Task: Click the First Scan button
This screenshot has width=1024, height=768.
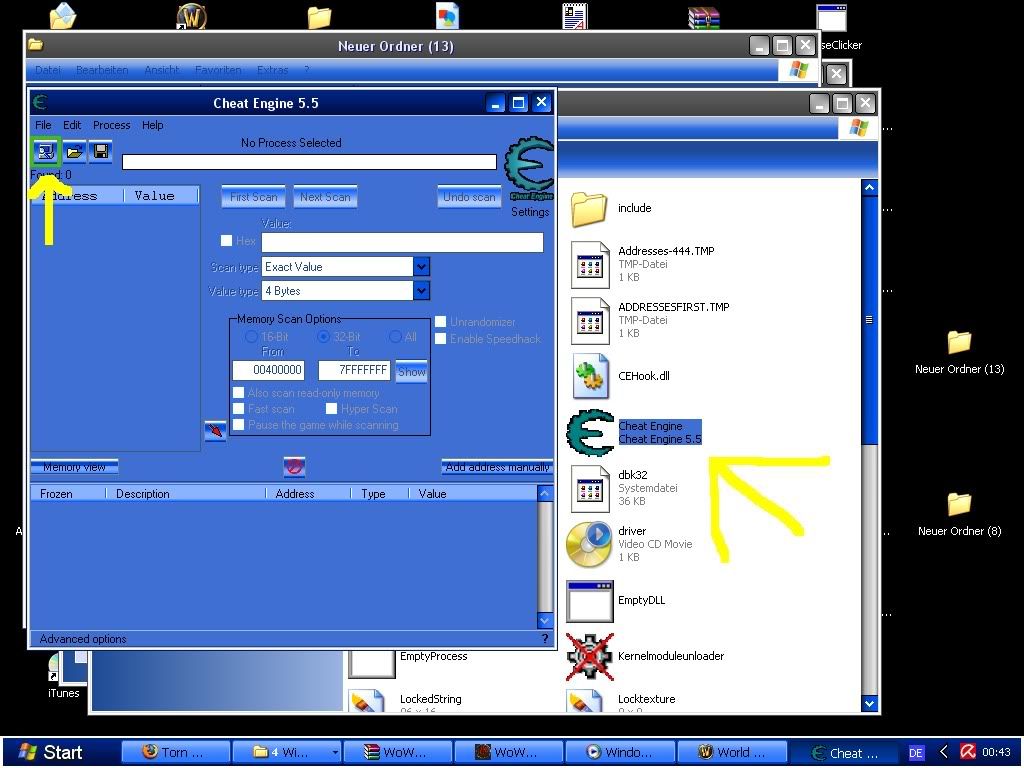Action: tap(253, 197)
